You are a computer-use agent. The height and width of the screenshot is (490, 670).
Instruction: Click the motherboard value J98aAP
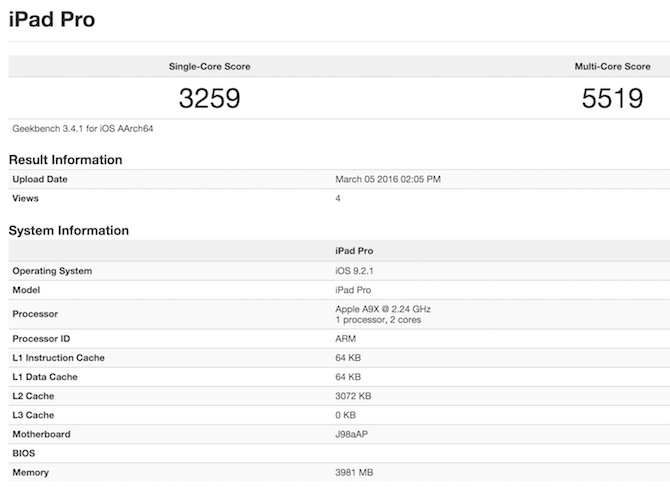click(x=353, y=434)
